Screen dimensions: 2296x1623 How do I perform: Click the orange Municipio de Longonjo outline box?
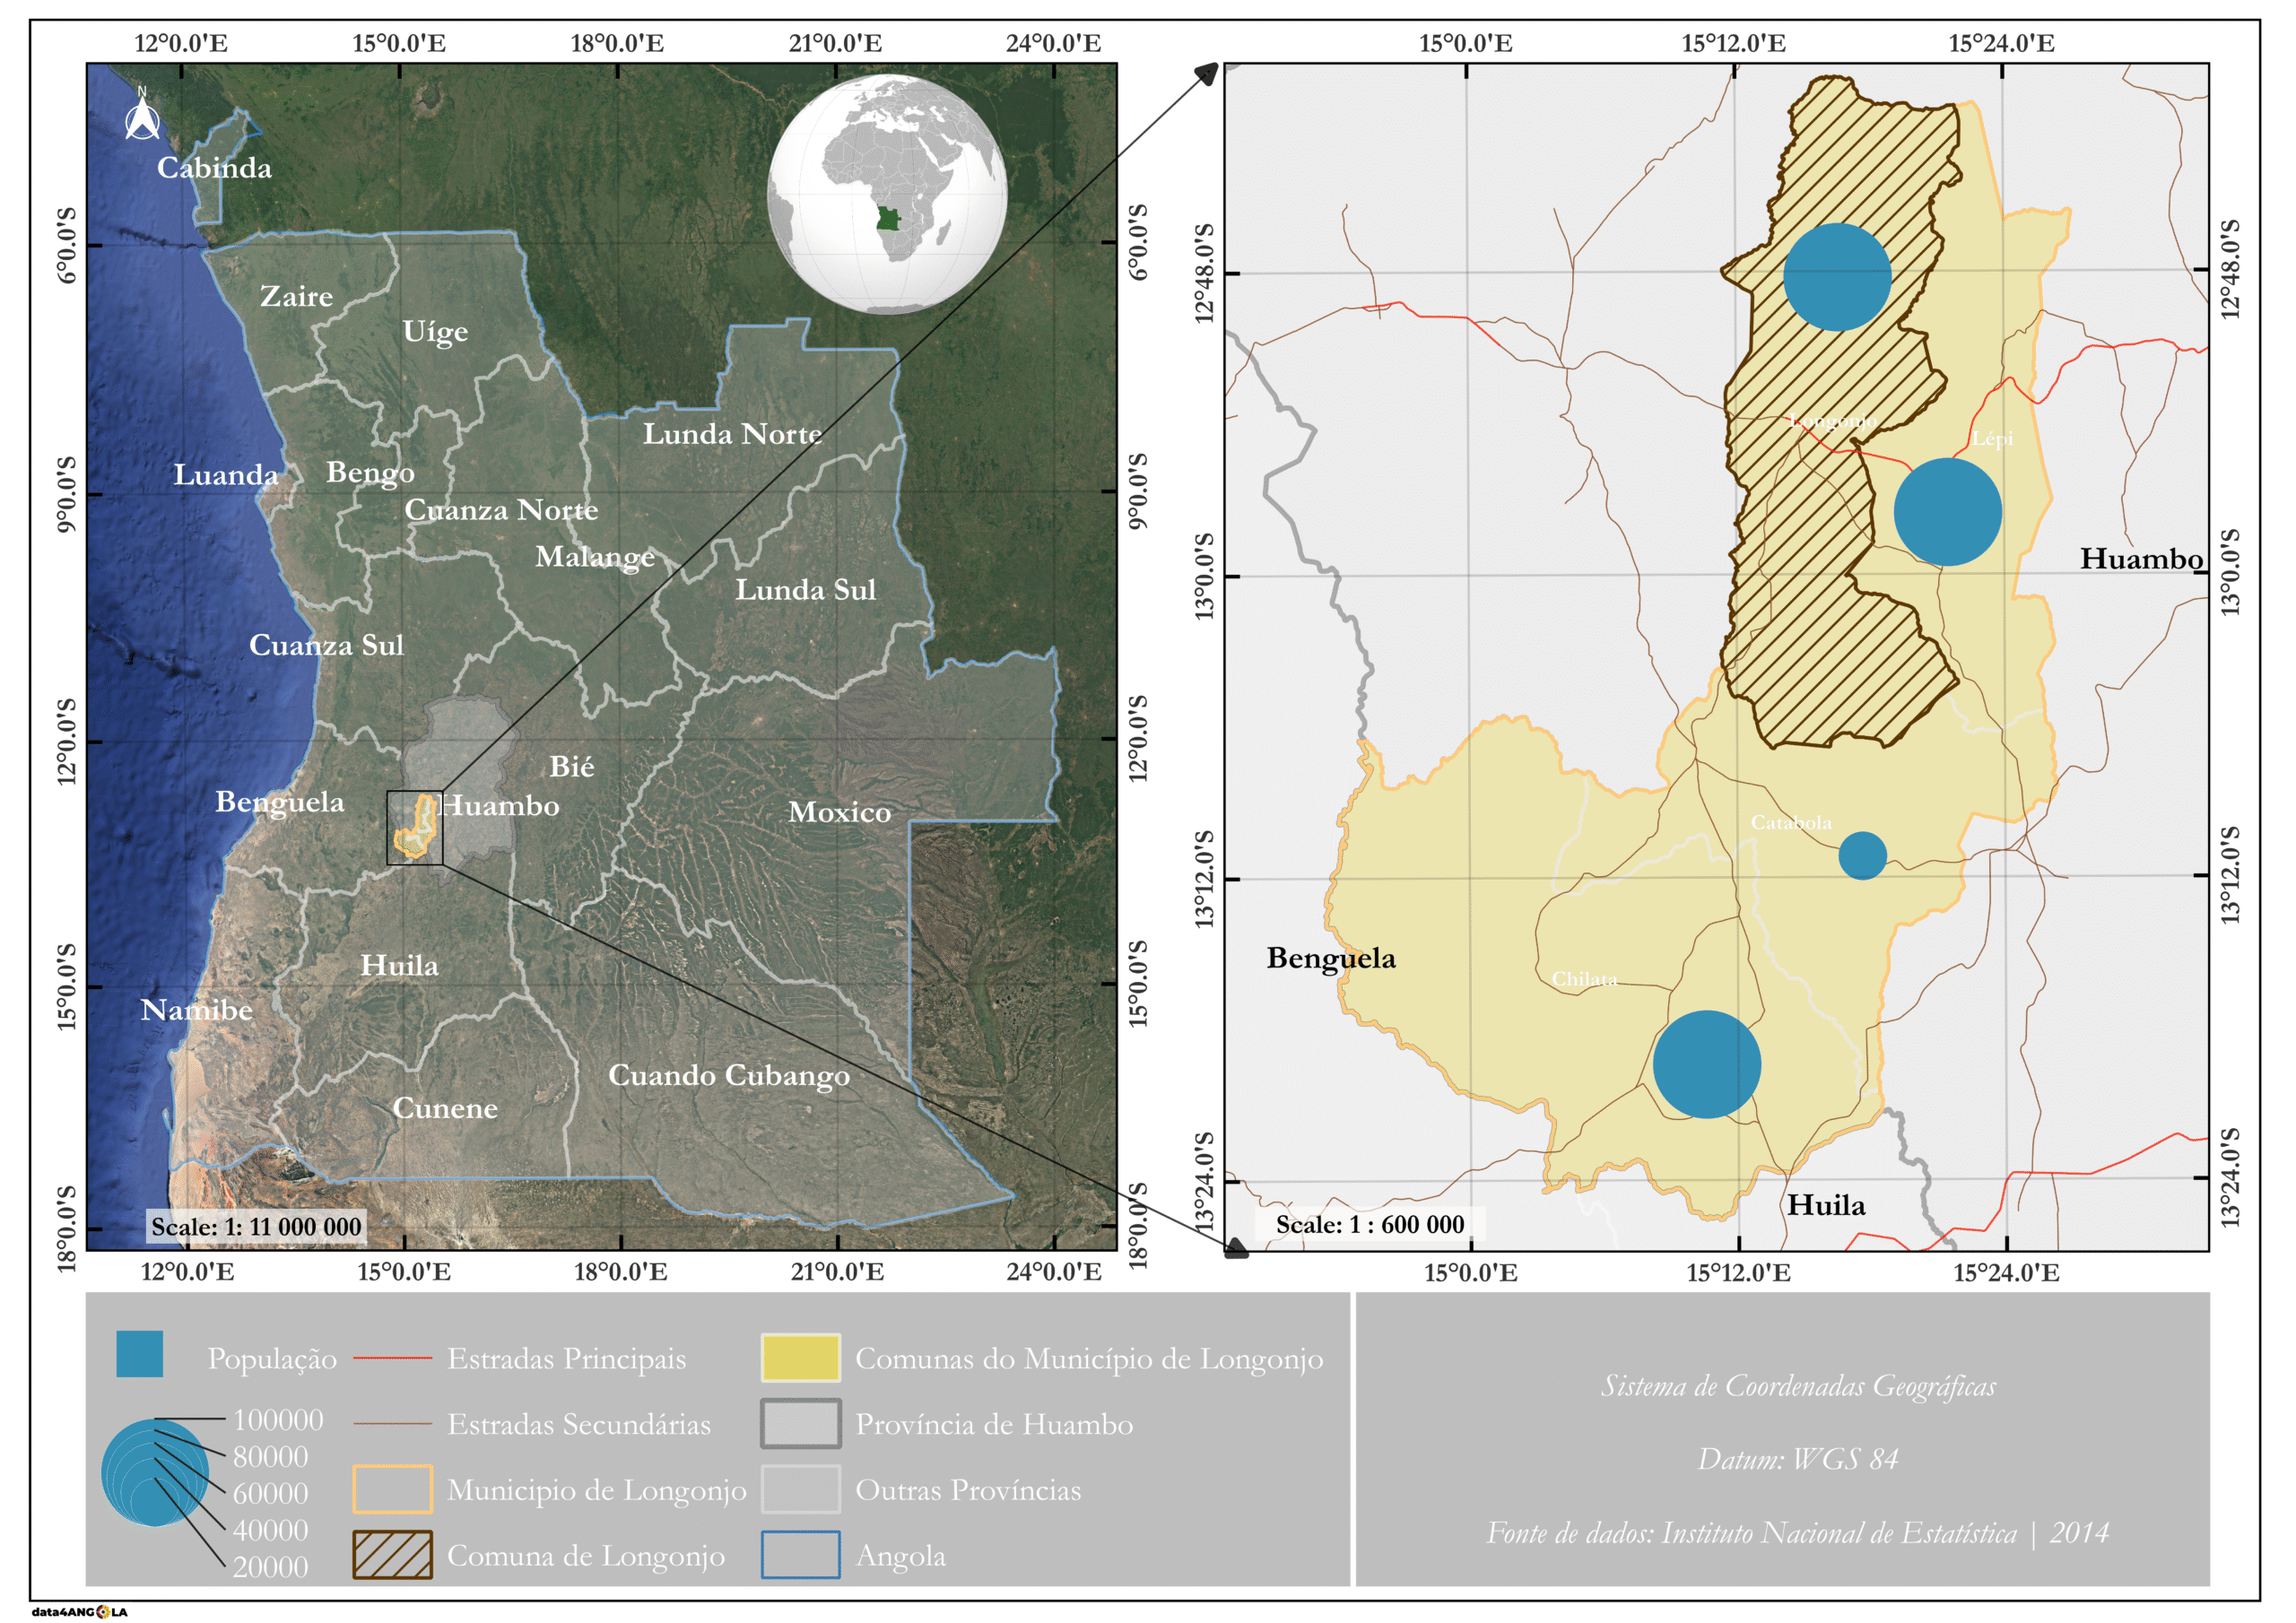392,1489
